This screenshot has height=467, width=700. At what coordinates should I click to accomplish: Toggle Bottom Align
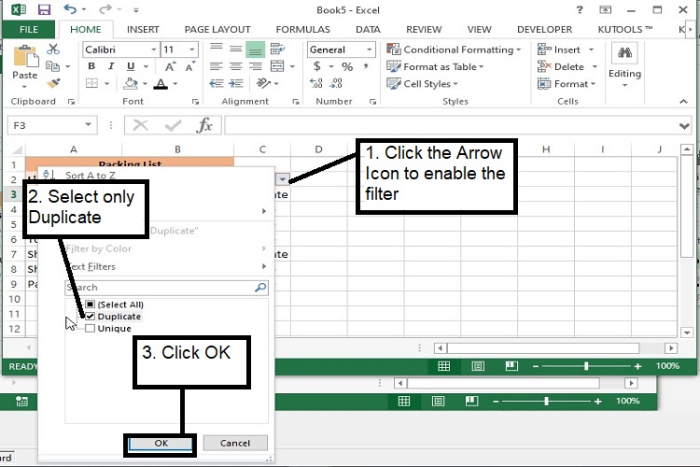coord(255,49)
